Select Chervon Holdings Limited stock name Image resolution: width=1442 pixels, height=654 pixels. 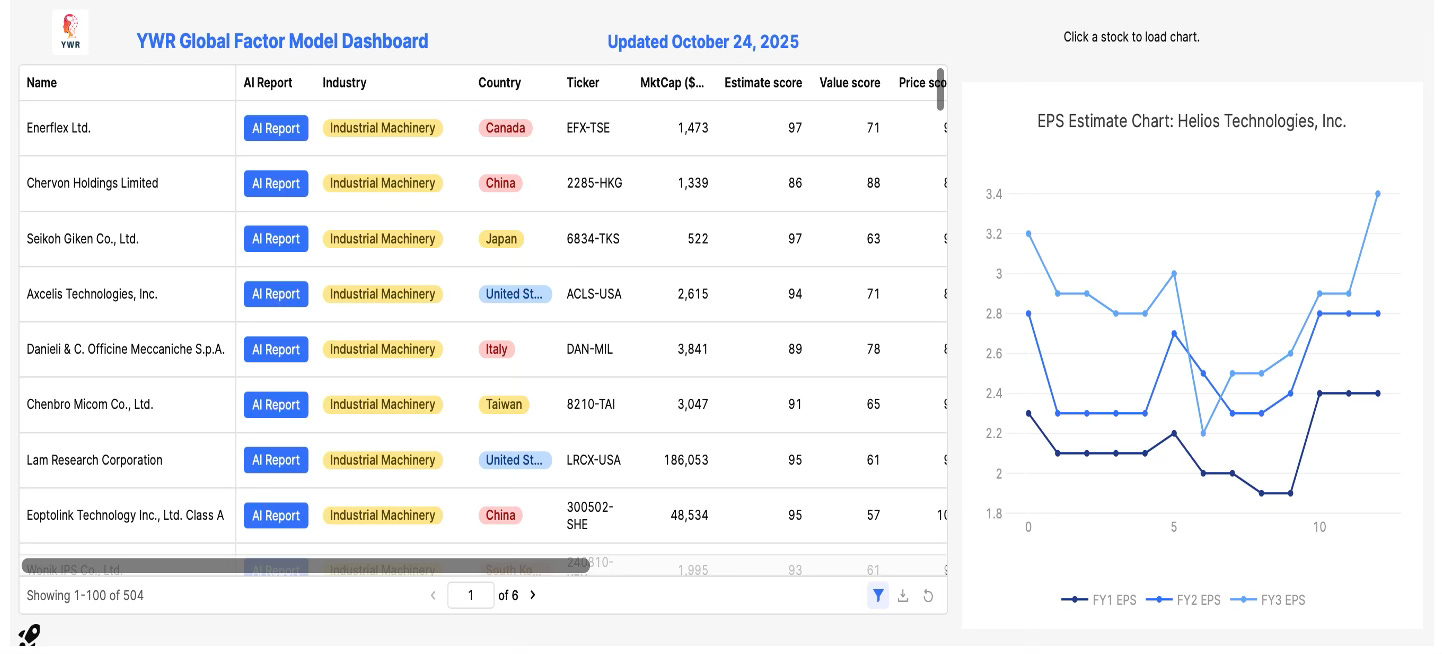coord(92,183)
